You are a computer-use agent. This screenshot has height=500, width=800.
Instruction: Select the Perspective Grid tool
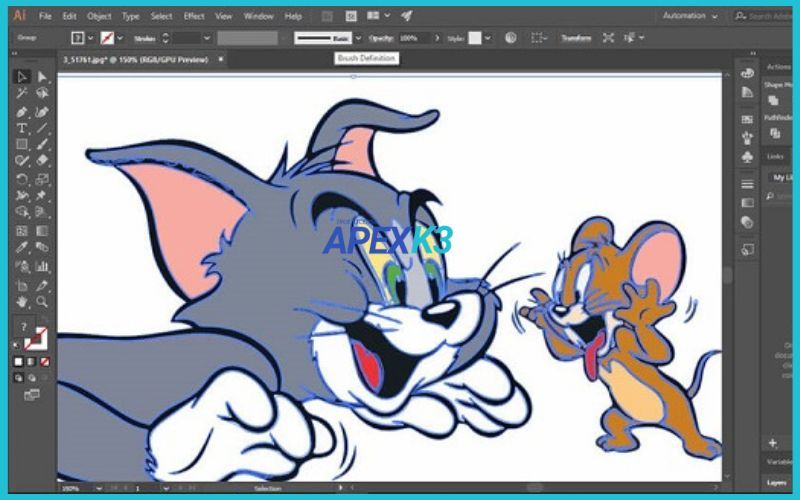click(x=42, y=211)
